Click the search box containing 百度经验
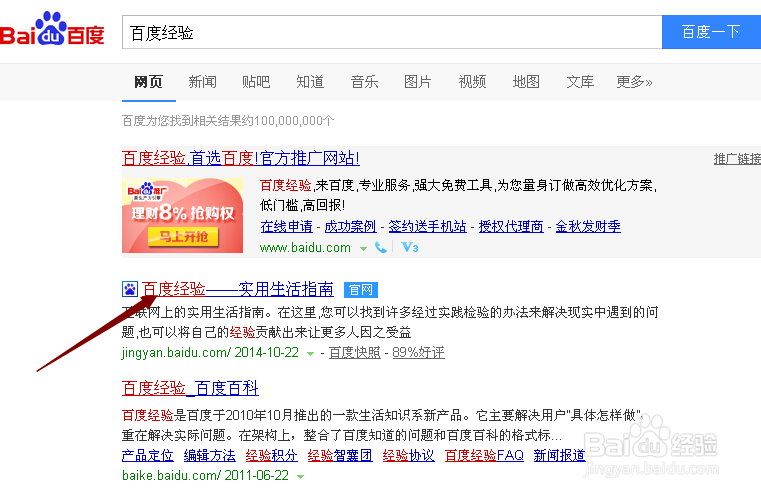Image resolution: width=761 pixels, height=495 pixels. click(x=392, y=32)
